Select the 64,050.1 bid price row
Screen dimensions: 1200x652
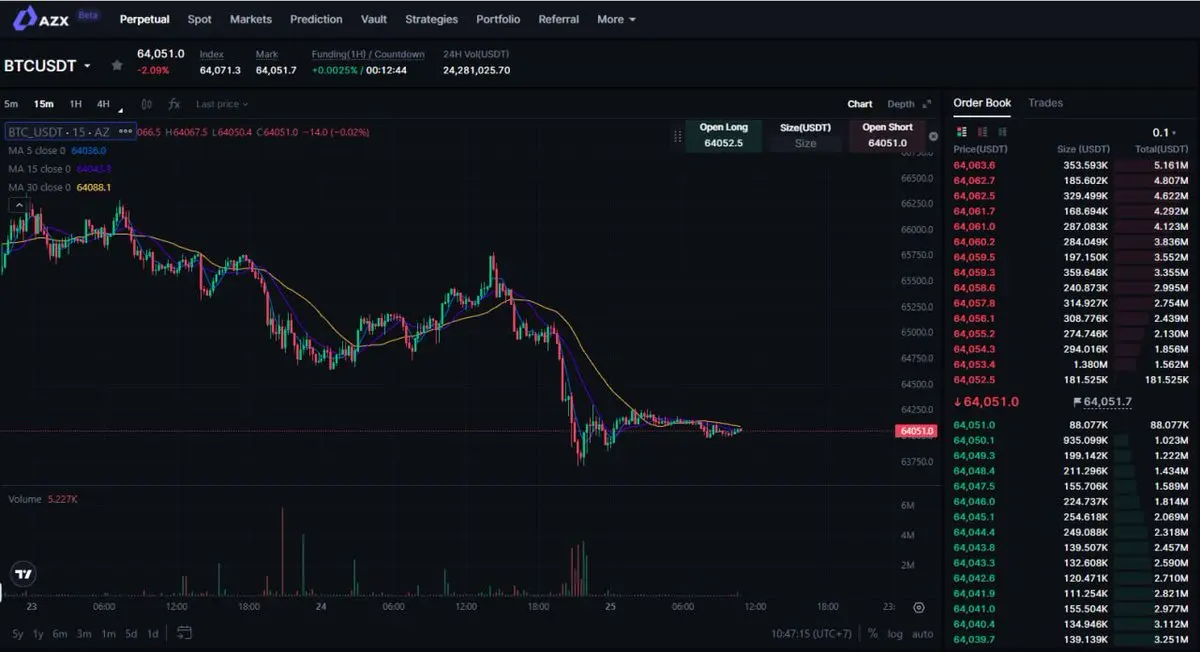[1071, 440]
